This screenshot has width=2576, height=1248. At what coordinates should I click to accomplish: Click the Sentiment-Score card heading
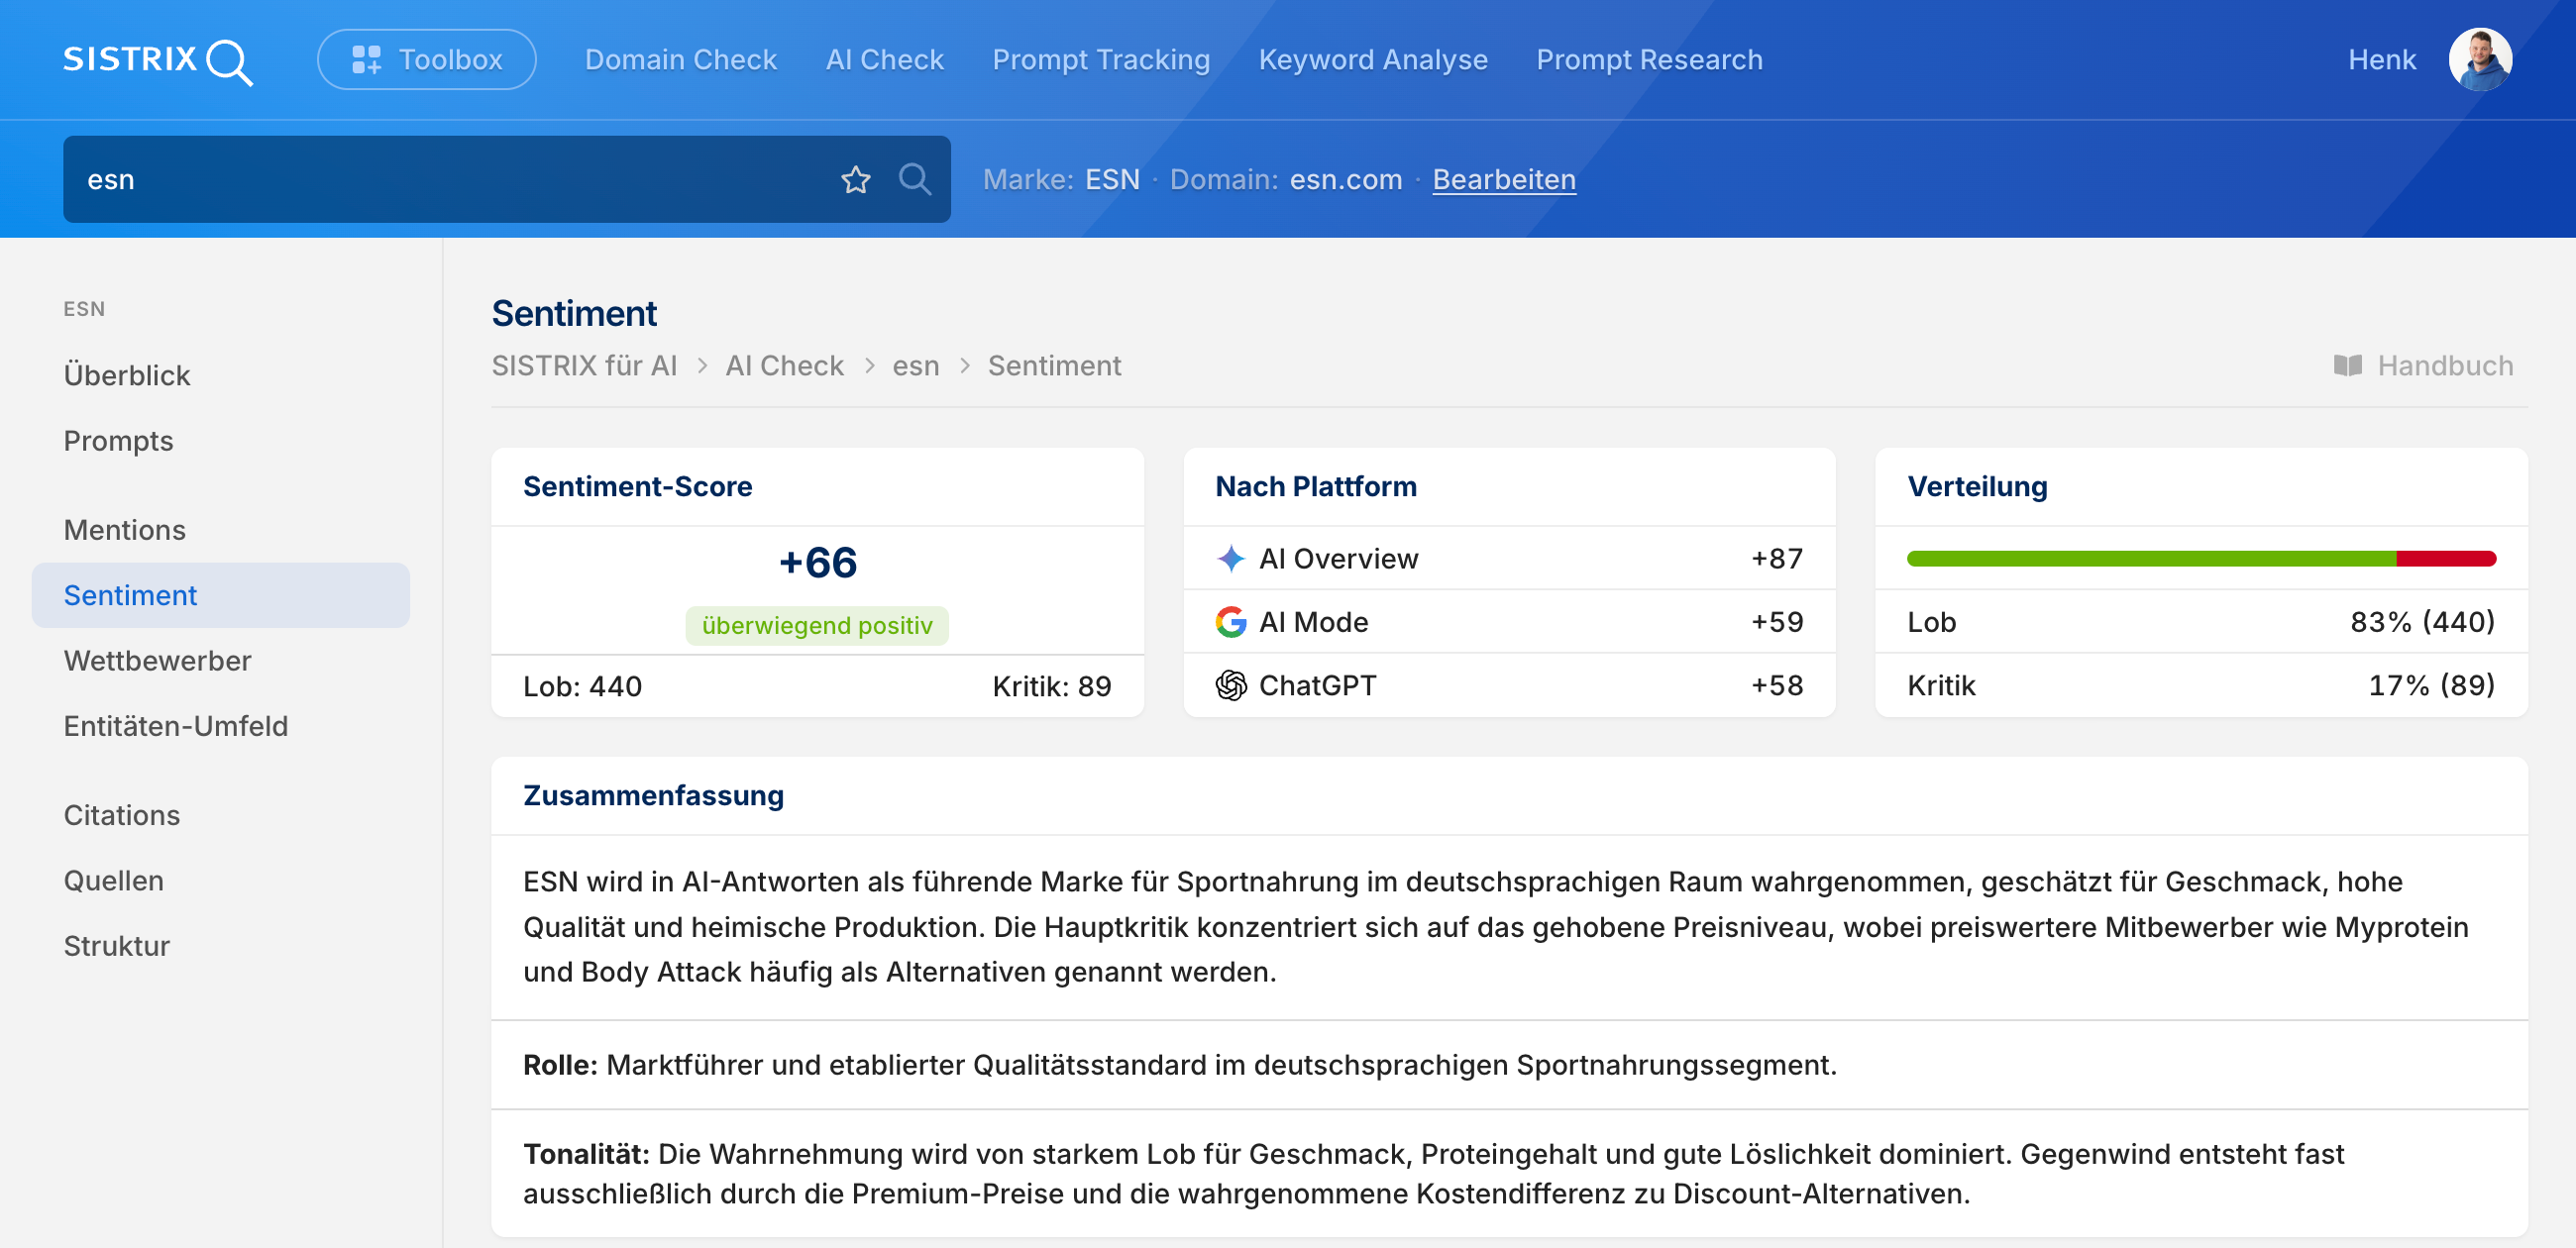click(637, 487)
